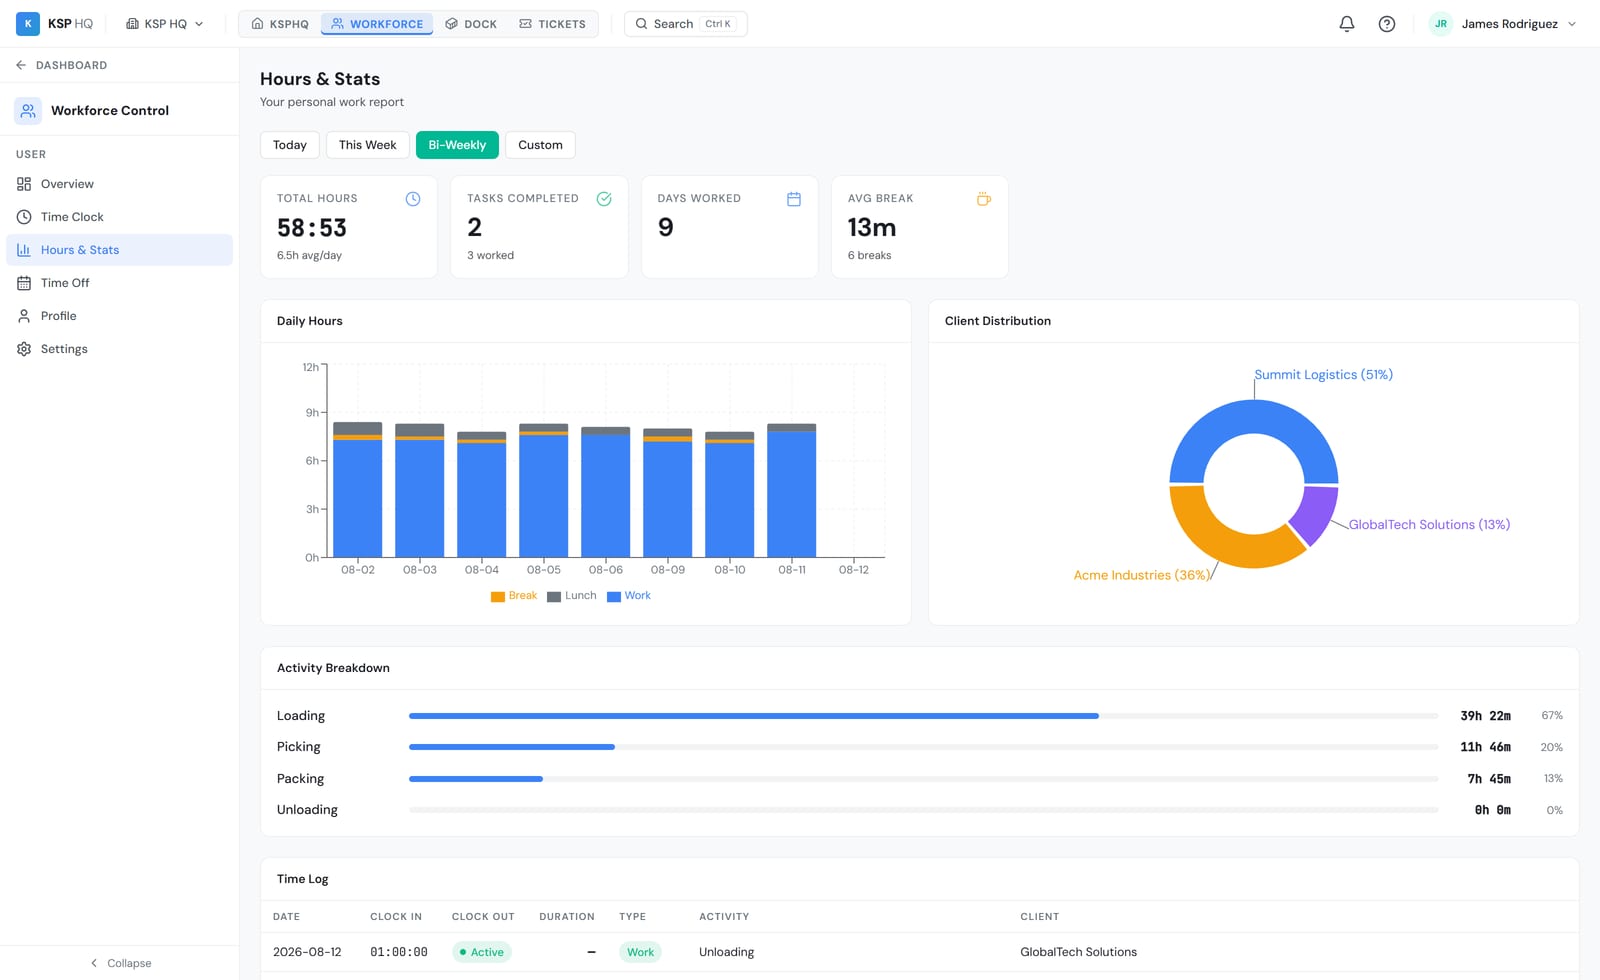Click the Profile person icon in sidebar
The height and width of the screenshot is (980, 1600).
[x=24, y=316]
